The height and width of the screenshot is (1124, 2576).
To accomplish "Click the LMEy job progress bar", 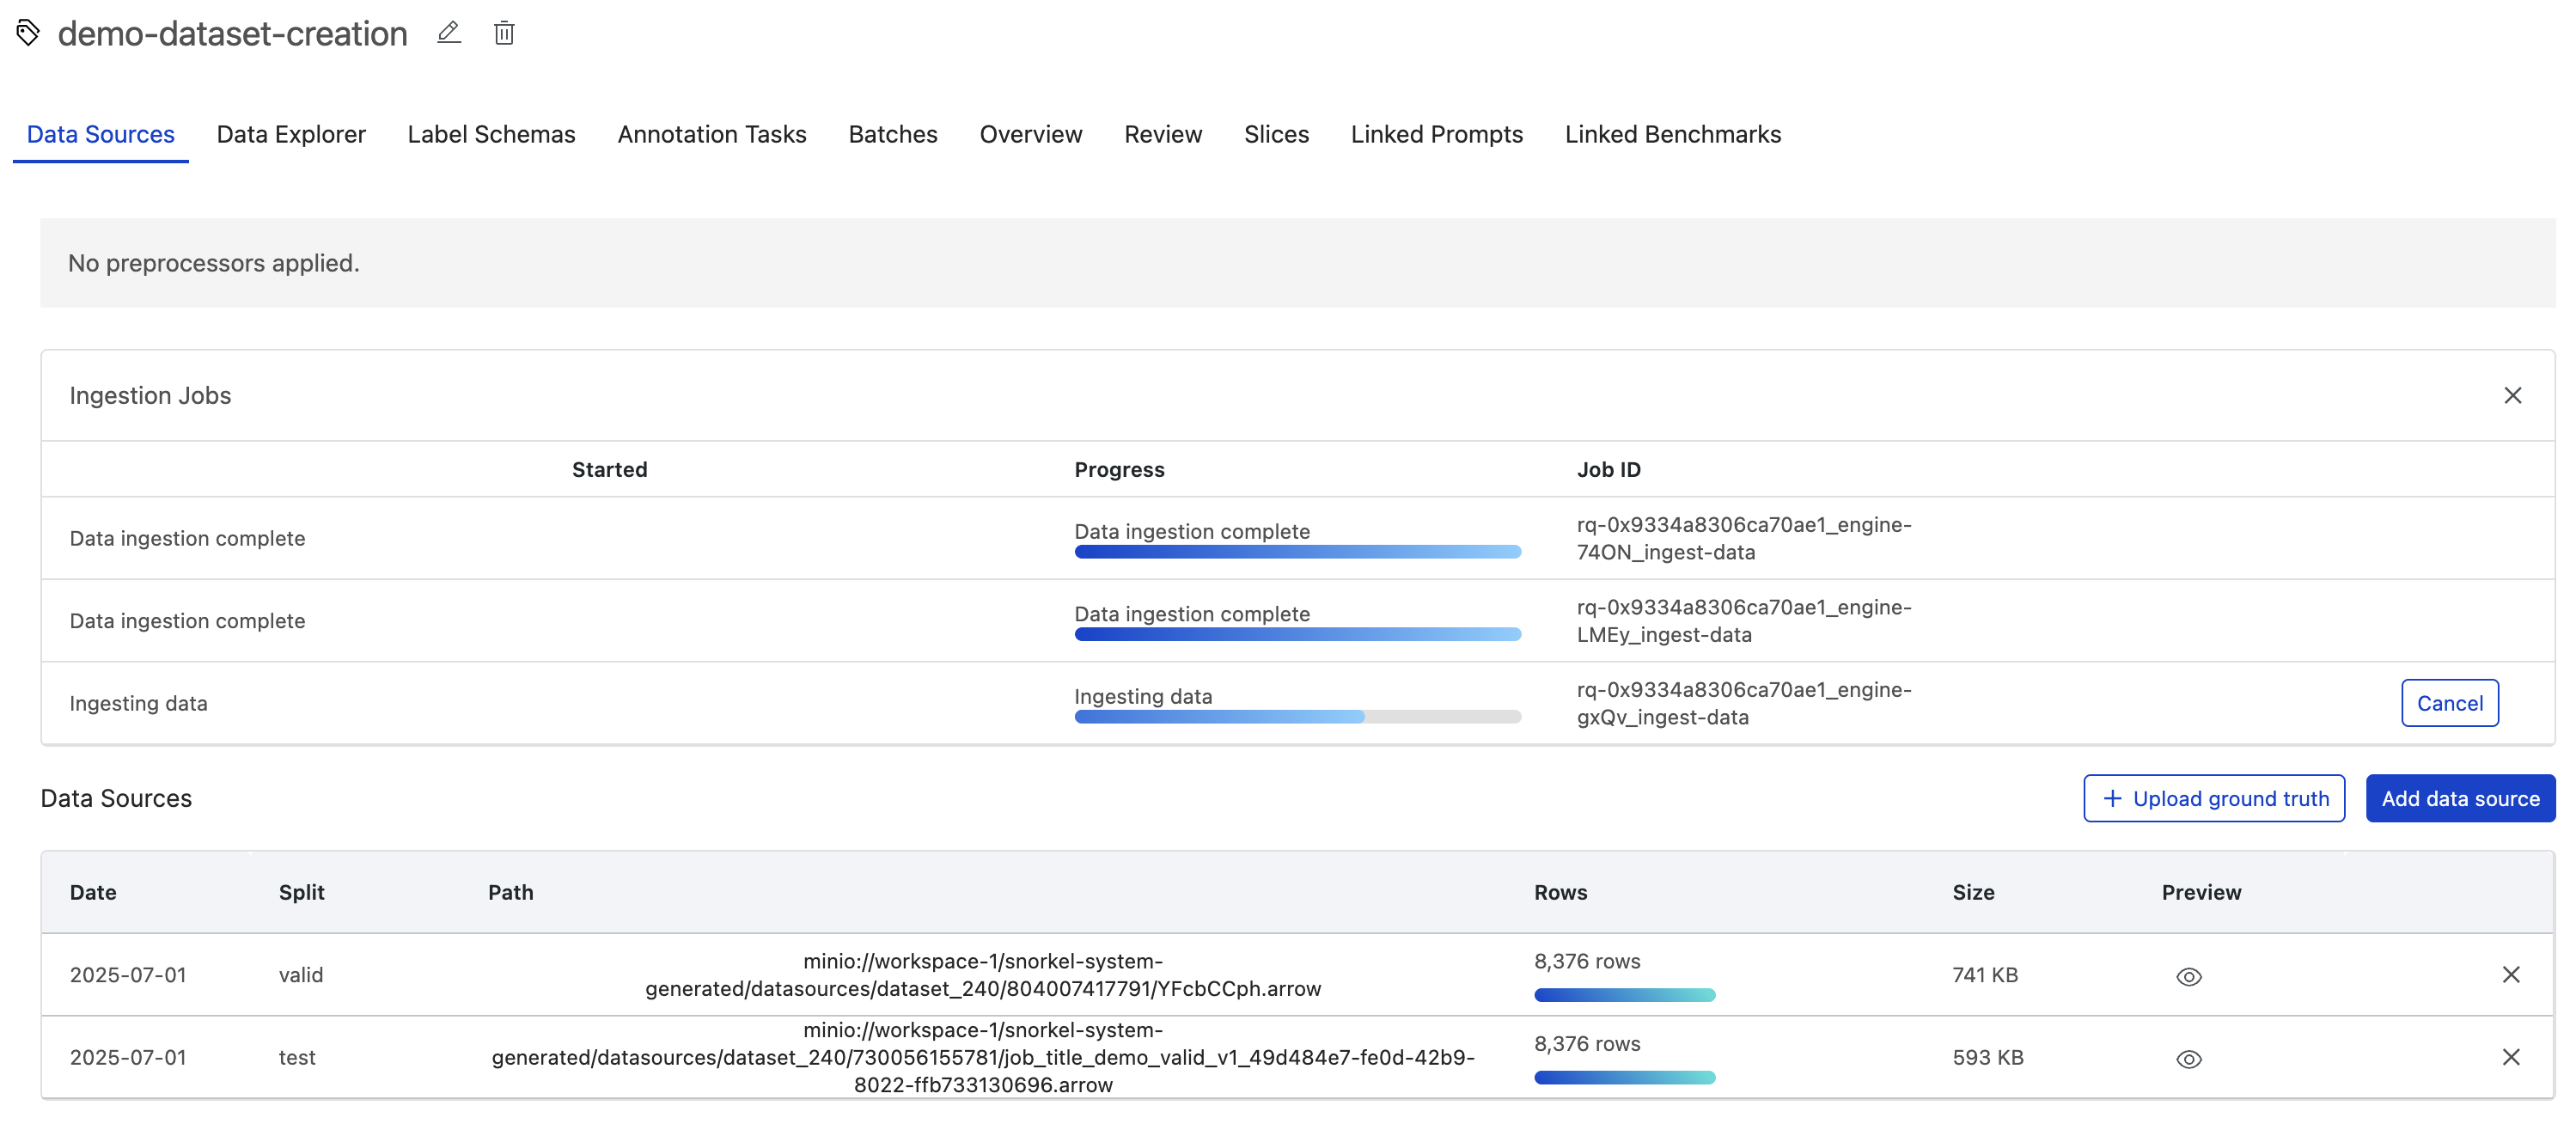I will (1297, 634).
